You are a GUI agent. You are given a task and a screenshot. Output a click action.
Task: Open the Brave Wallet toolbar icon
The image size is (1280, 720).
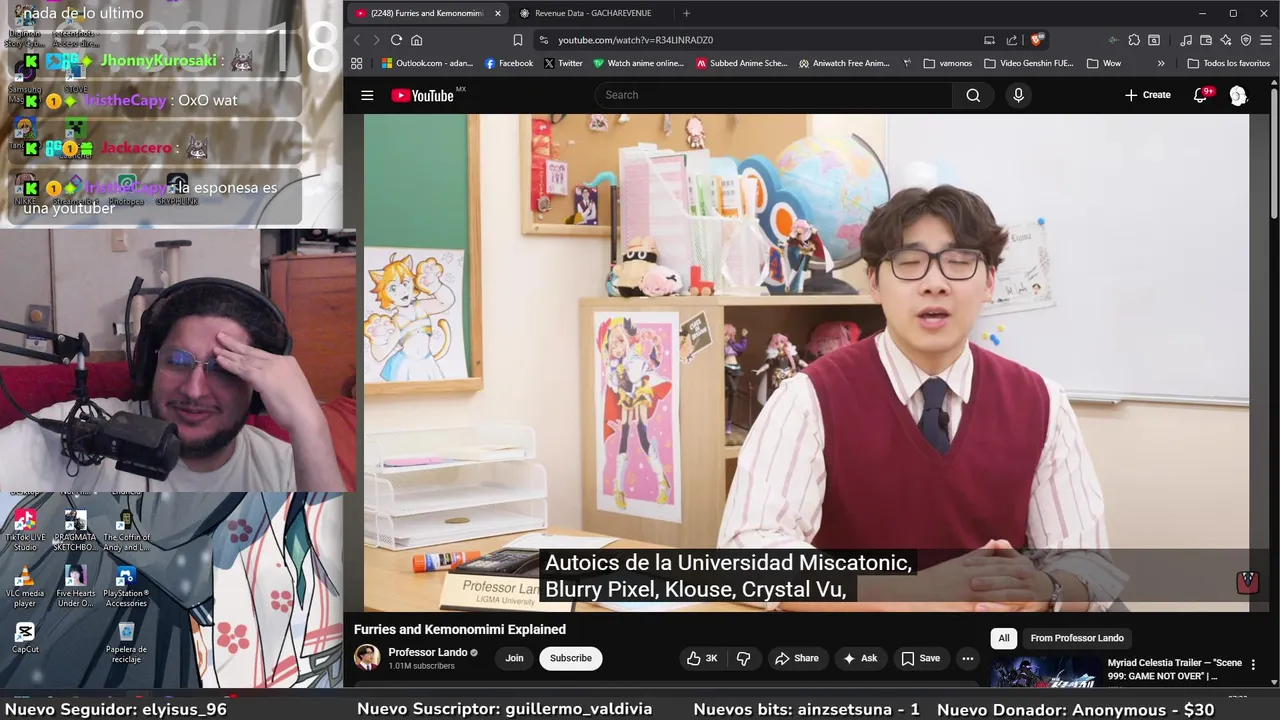click(x=1206, y=40)
